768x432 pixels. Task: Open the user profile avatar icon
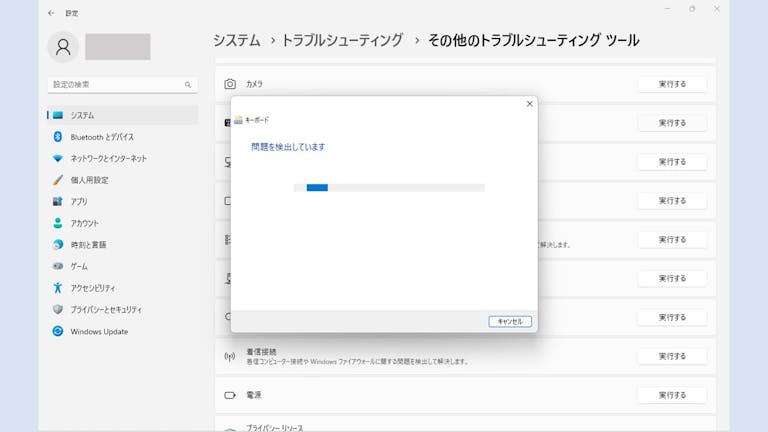click(63, 47)
